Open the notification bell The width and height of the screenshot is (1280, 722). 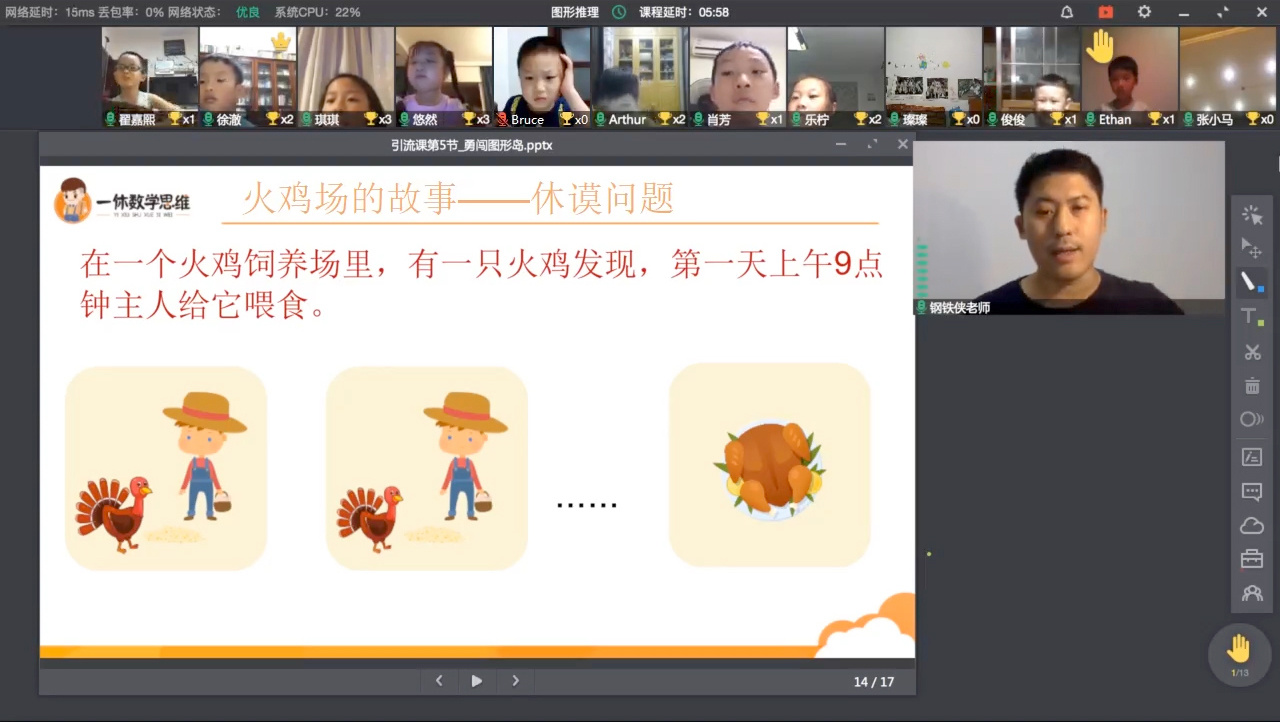coord(1067,12)
